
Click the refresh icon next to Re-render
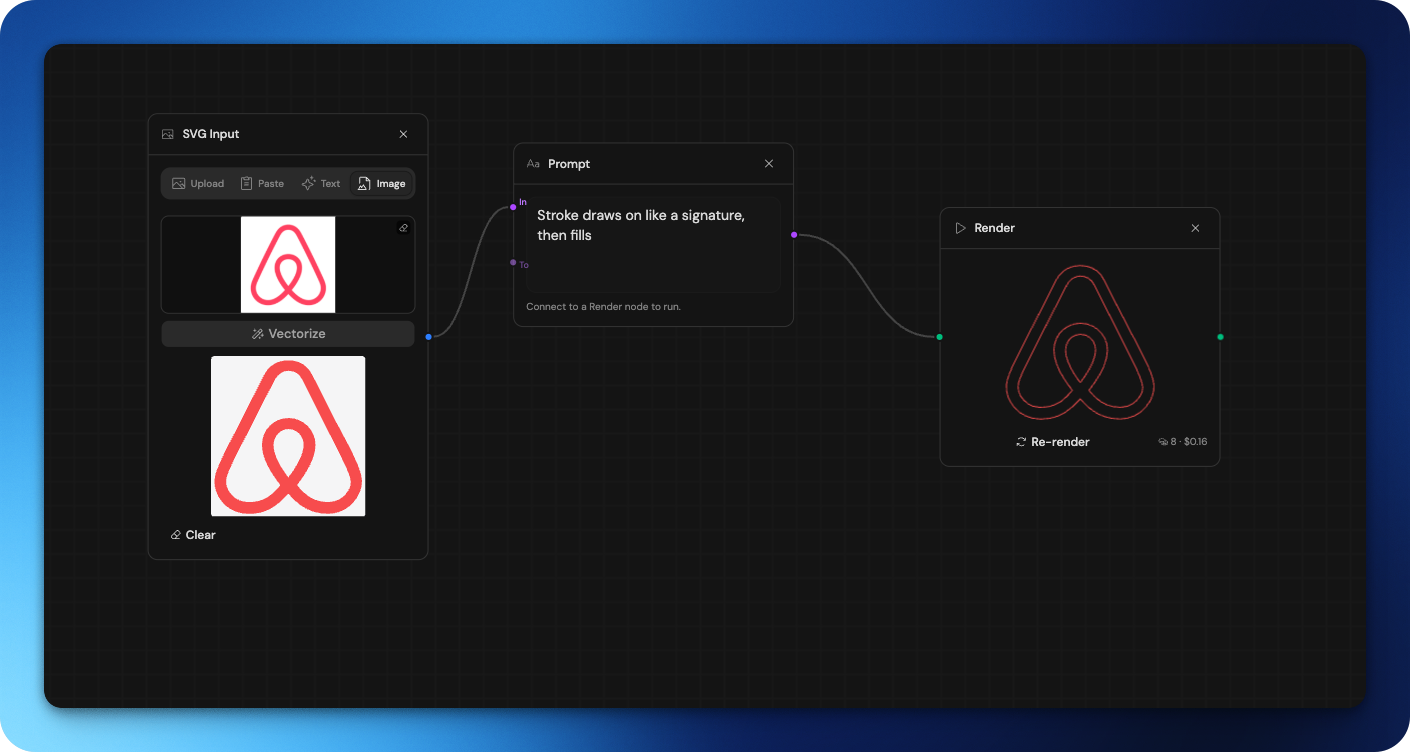pos(1020,441)
